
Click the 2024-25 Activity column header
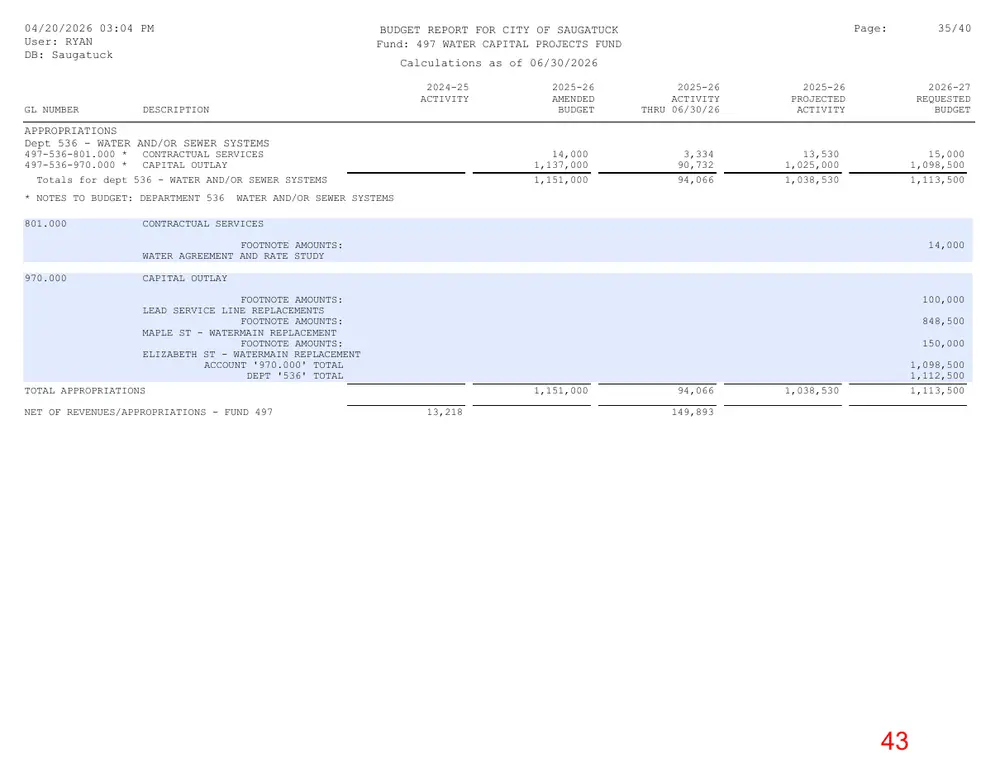pyautogui.click(x=445, y=93)
